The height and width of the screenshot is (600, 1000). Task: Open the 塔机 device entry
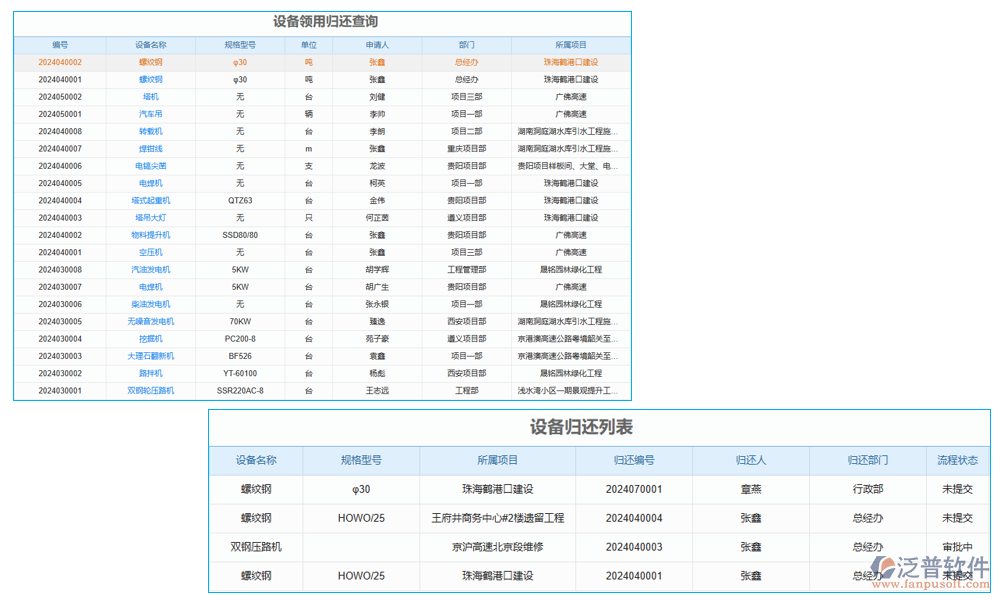tap(153, 96)
